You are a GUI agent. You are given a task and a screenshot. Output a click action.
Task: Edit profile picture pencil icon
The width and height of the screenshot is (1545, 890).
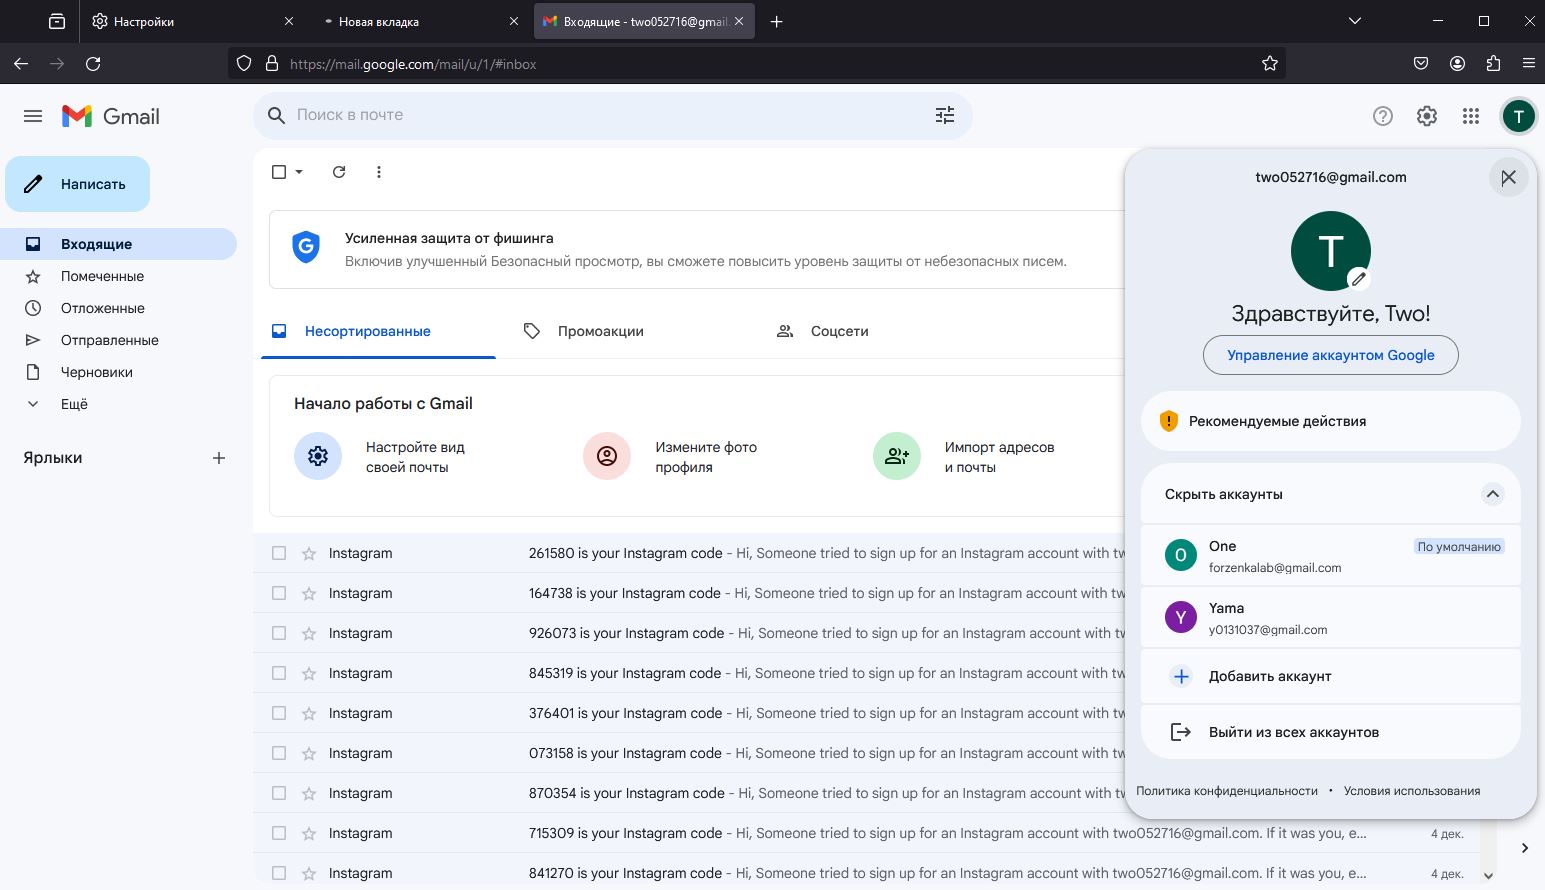pyautogui.click(x=1358, y=278)
